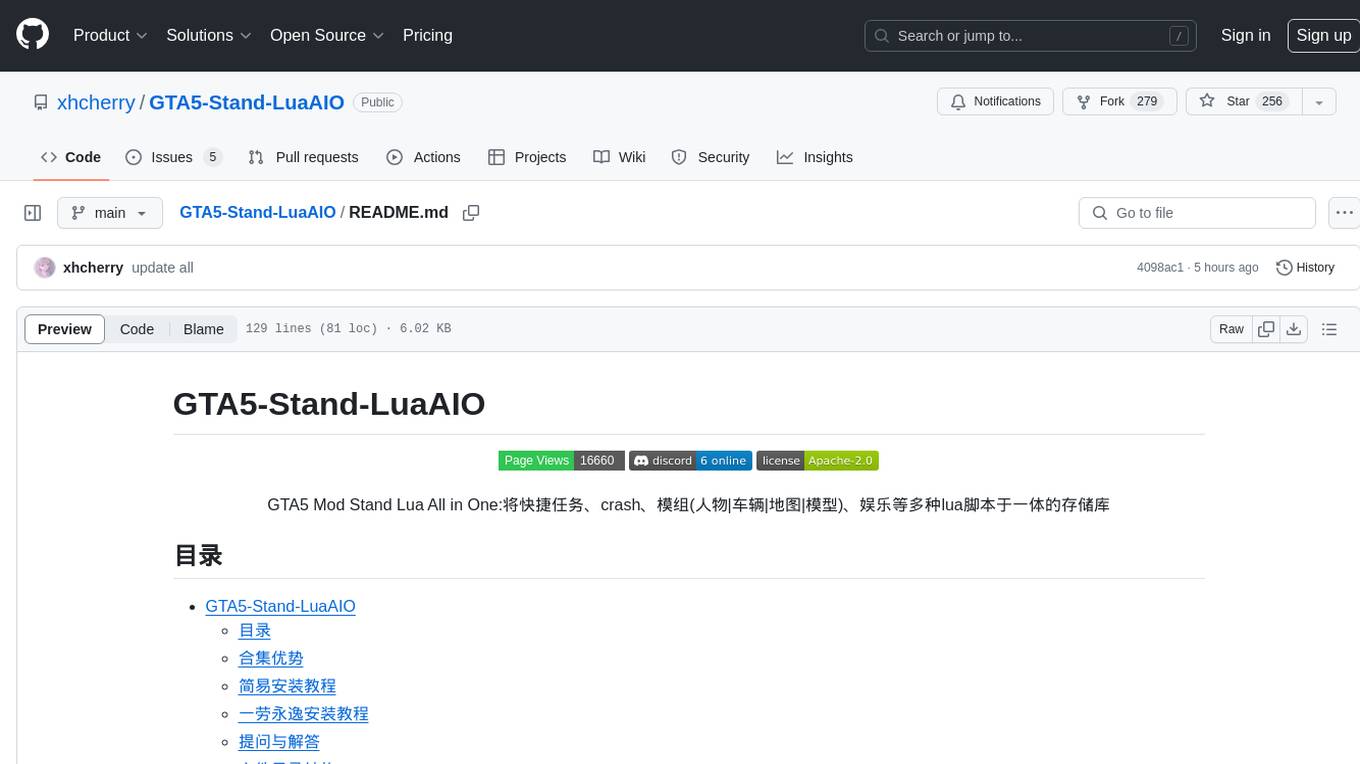This screenshot has width=1360, height=764.
Task: Switch to the Code tab
Action: click(70, 157)
